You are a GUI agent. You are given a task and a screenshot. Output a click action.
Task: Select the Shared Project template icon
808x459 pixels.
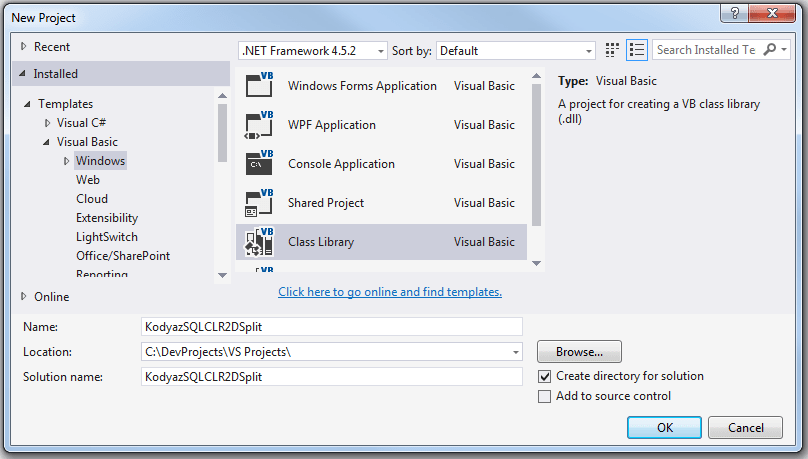[x=259, y=202]
